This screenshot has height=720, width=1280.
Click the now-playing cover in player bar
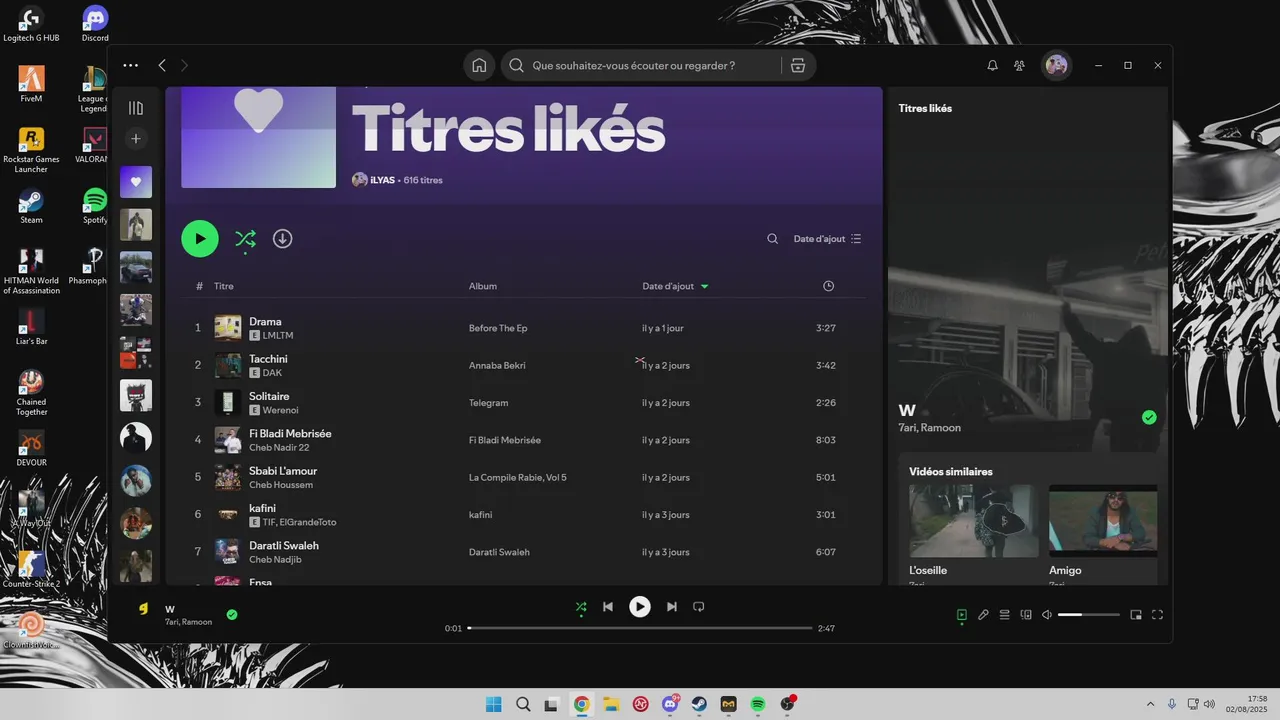click(143, 609)
